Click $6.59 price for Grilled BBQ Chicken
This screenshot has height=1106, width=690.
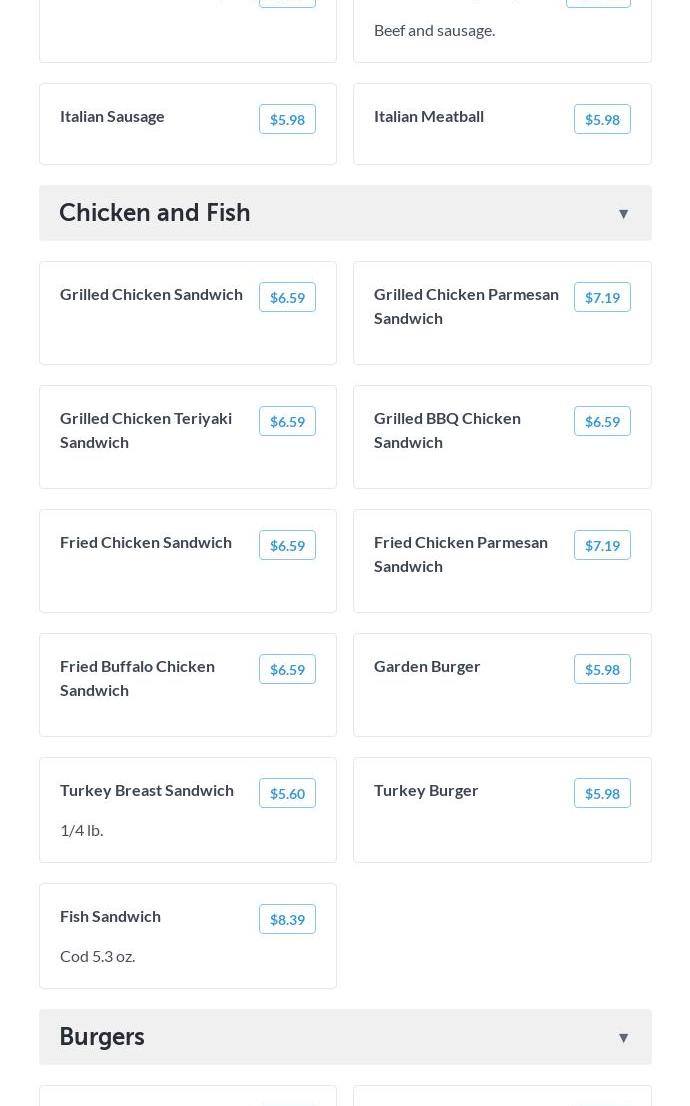[x=602, y=421]
